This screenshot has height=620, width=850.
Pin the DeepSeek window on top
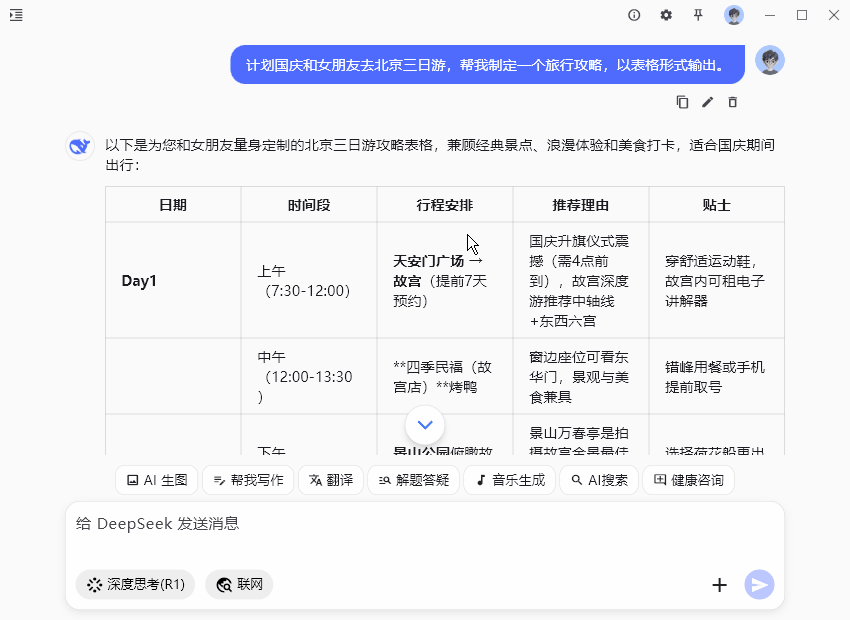697,15
